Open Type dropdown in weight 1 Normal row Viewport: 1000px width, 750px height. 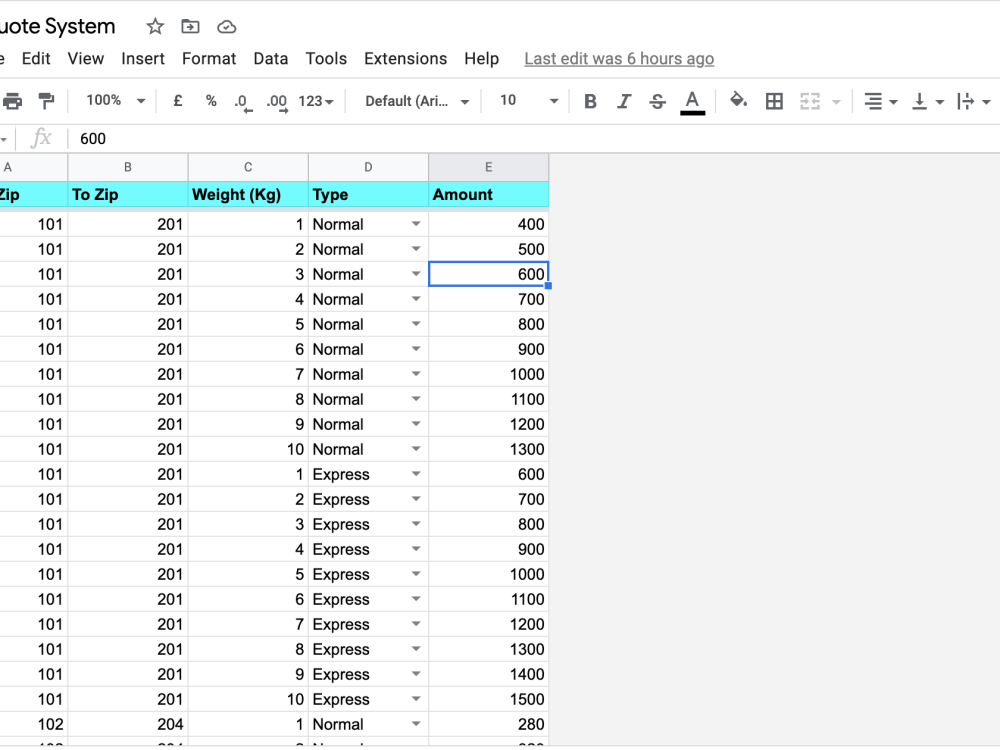pyautogui.click(x=416, y=224)
